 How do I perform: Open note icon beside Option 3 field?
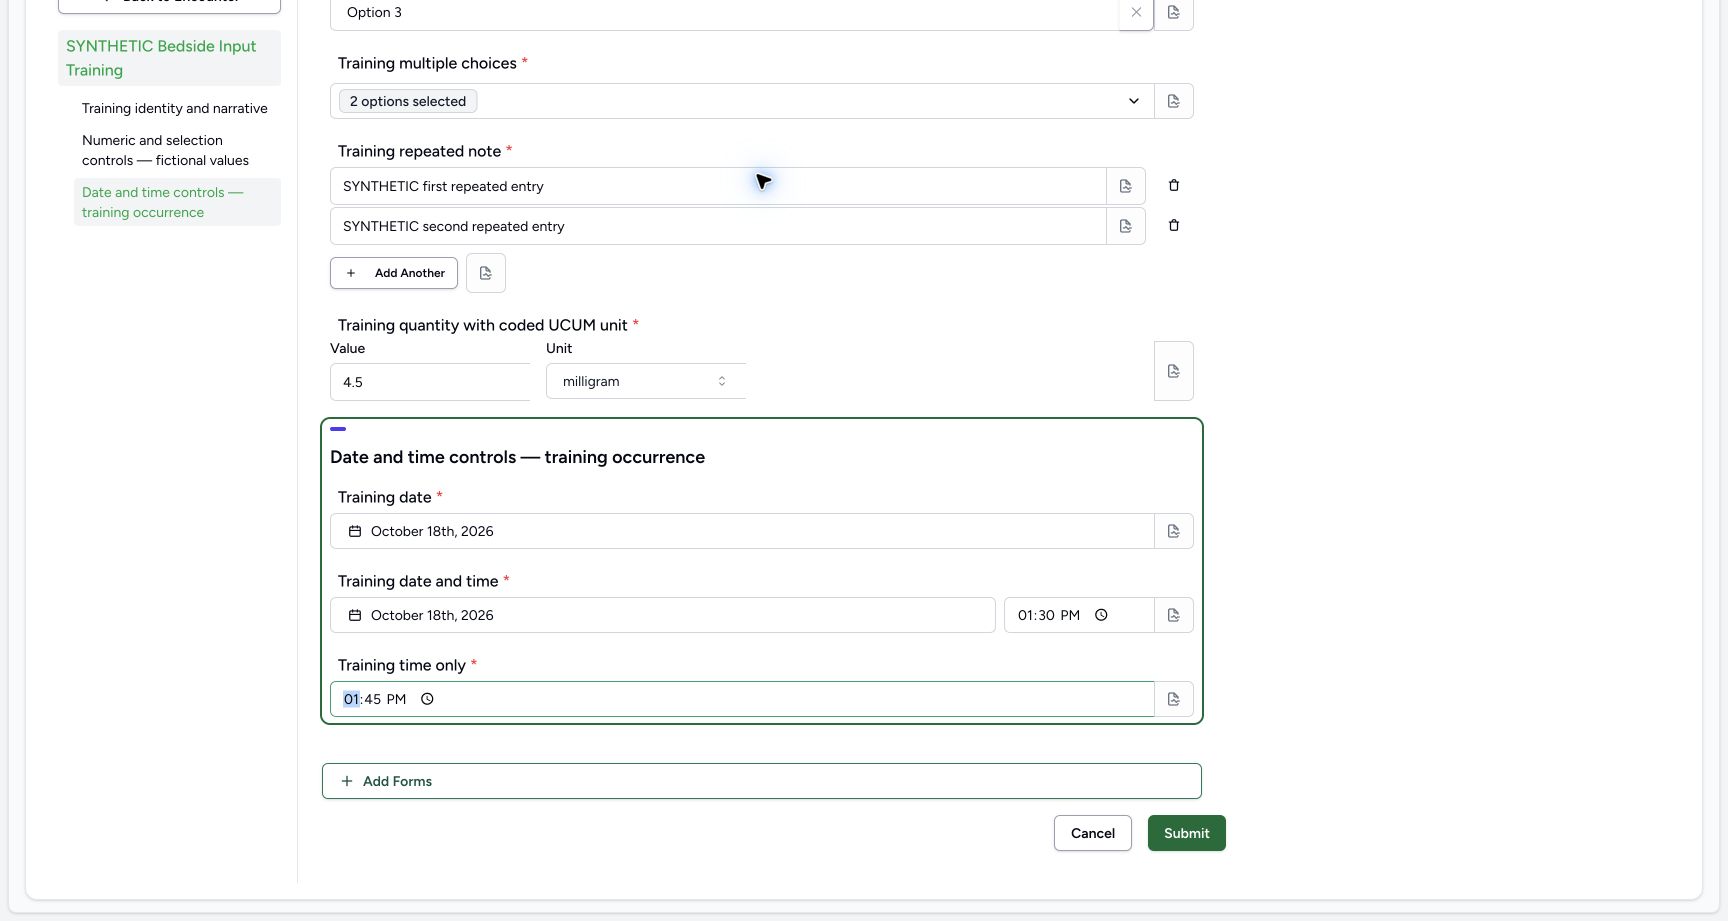pos(1174,13)
